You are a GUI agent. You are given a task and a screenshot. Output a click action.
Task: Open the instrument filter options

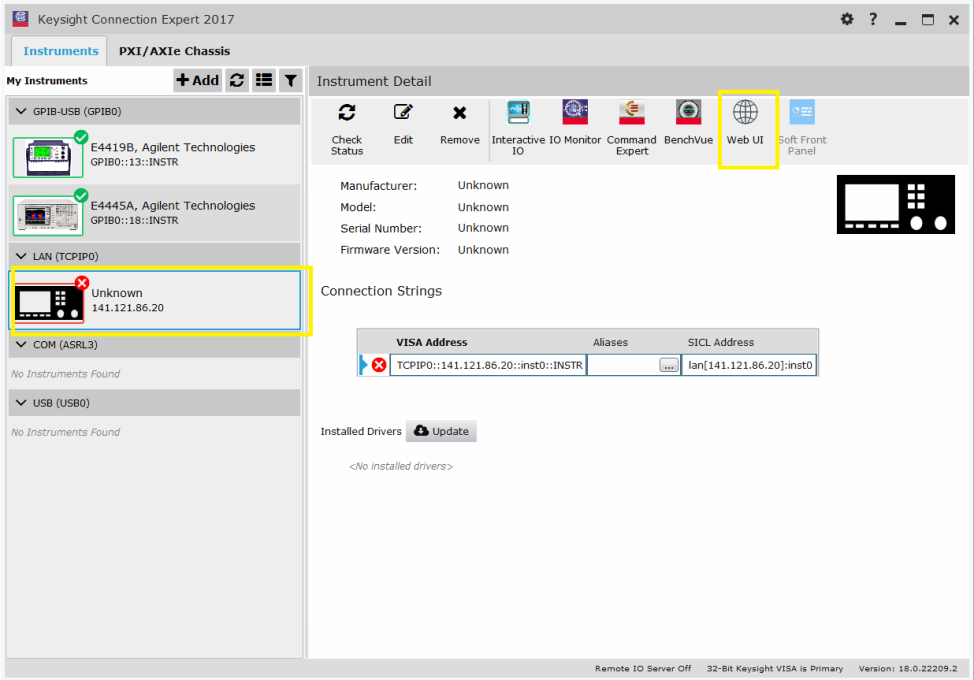[291, 80]
